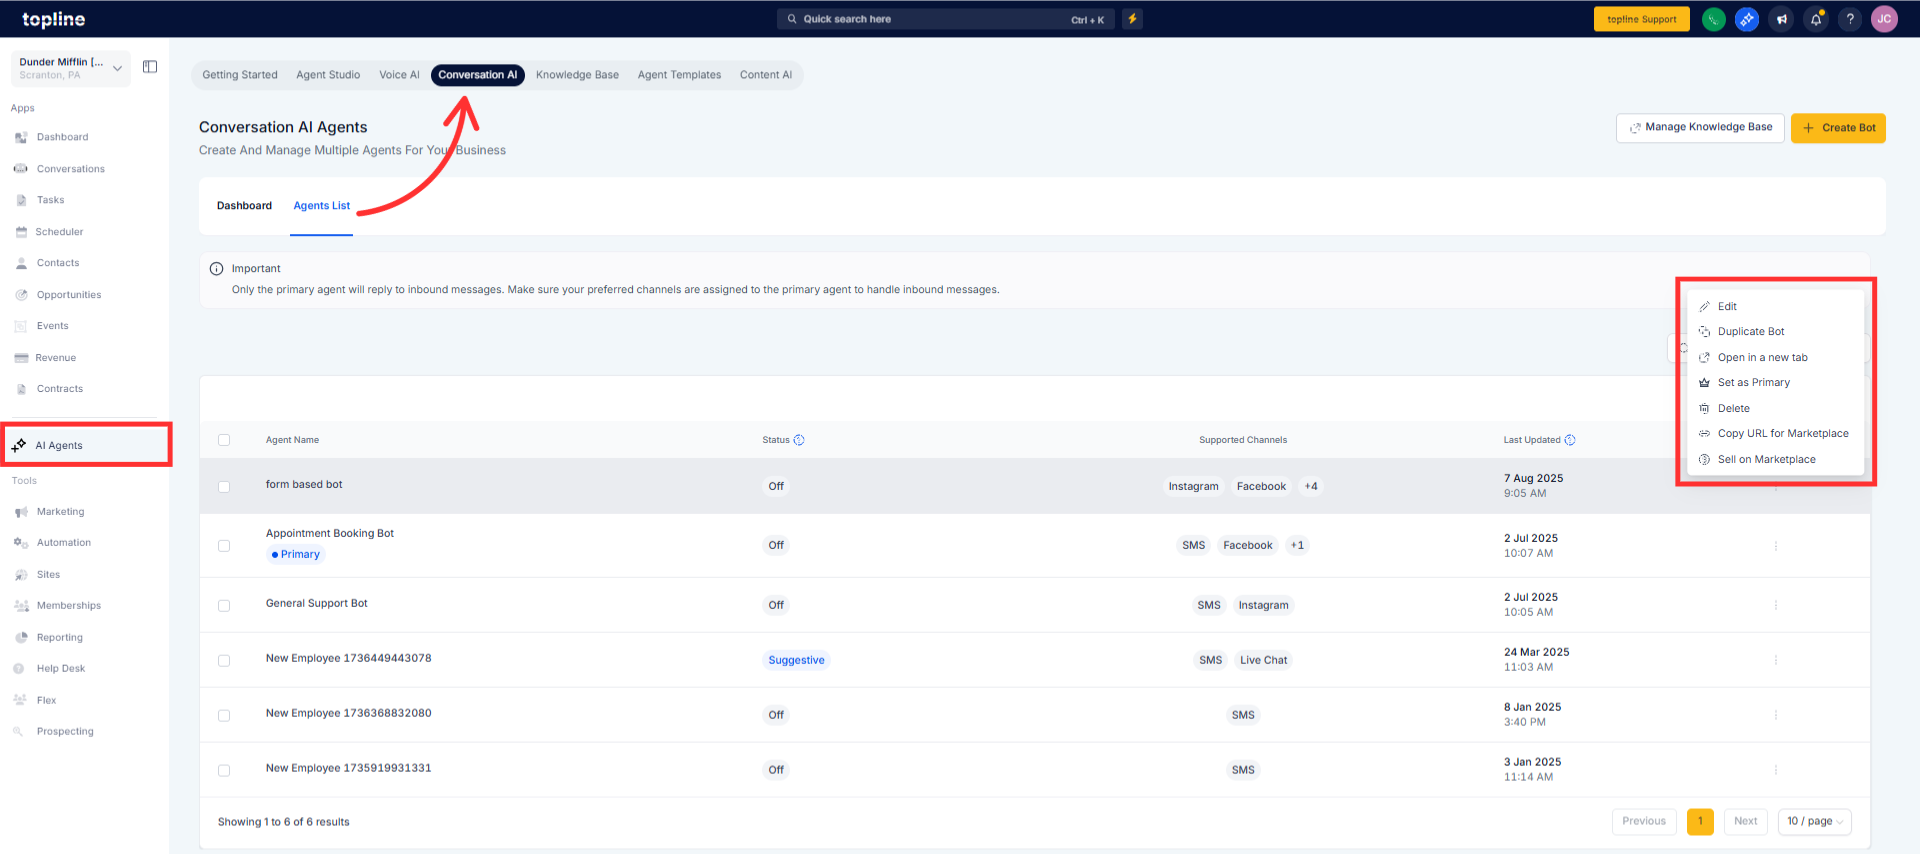The width and height of the screenshot is (1920, 854).
Task: Select AI Agents in the sidebar
Action: pyautogui.click(x=86, y=445)
